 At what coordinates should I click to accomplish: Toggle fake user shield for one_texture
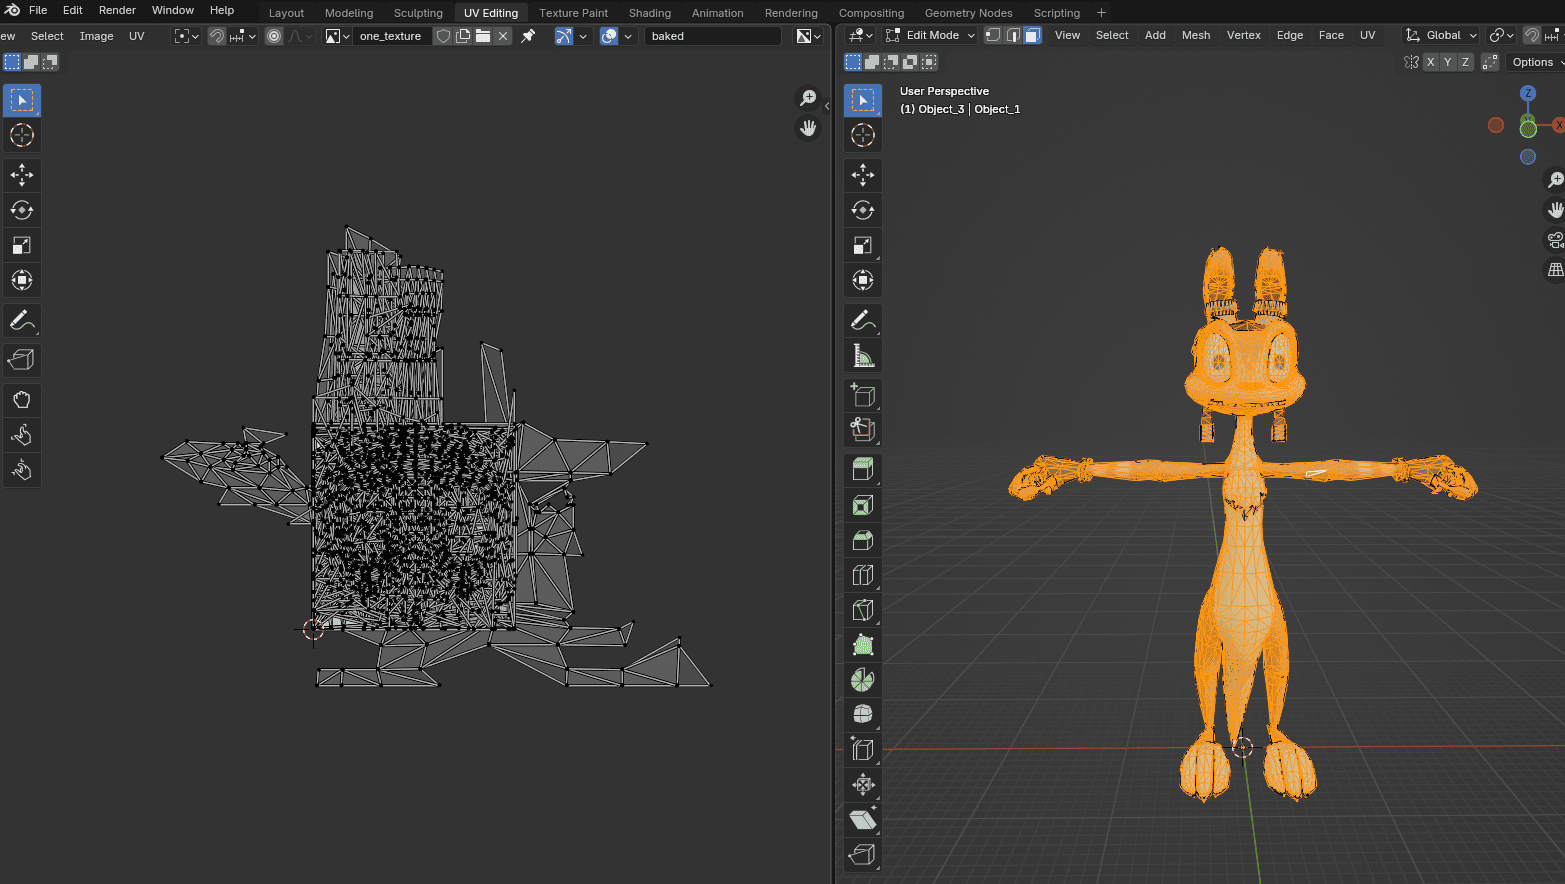443,36
